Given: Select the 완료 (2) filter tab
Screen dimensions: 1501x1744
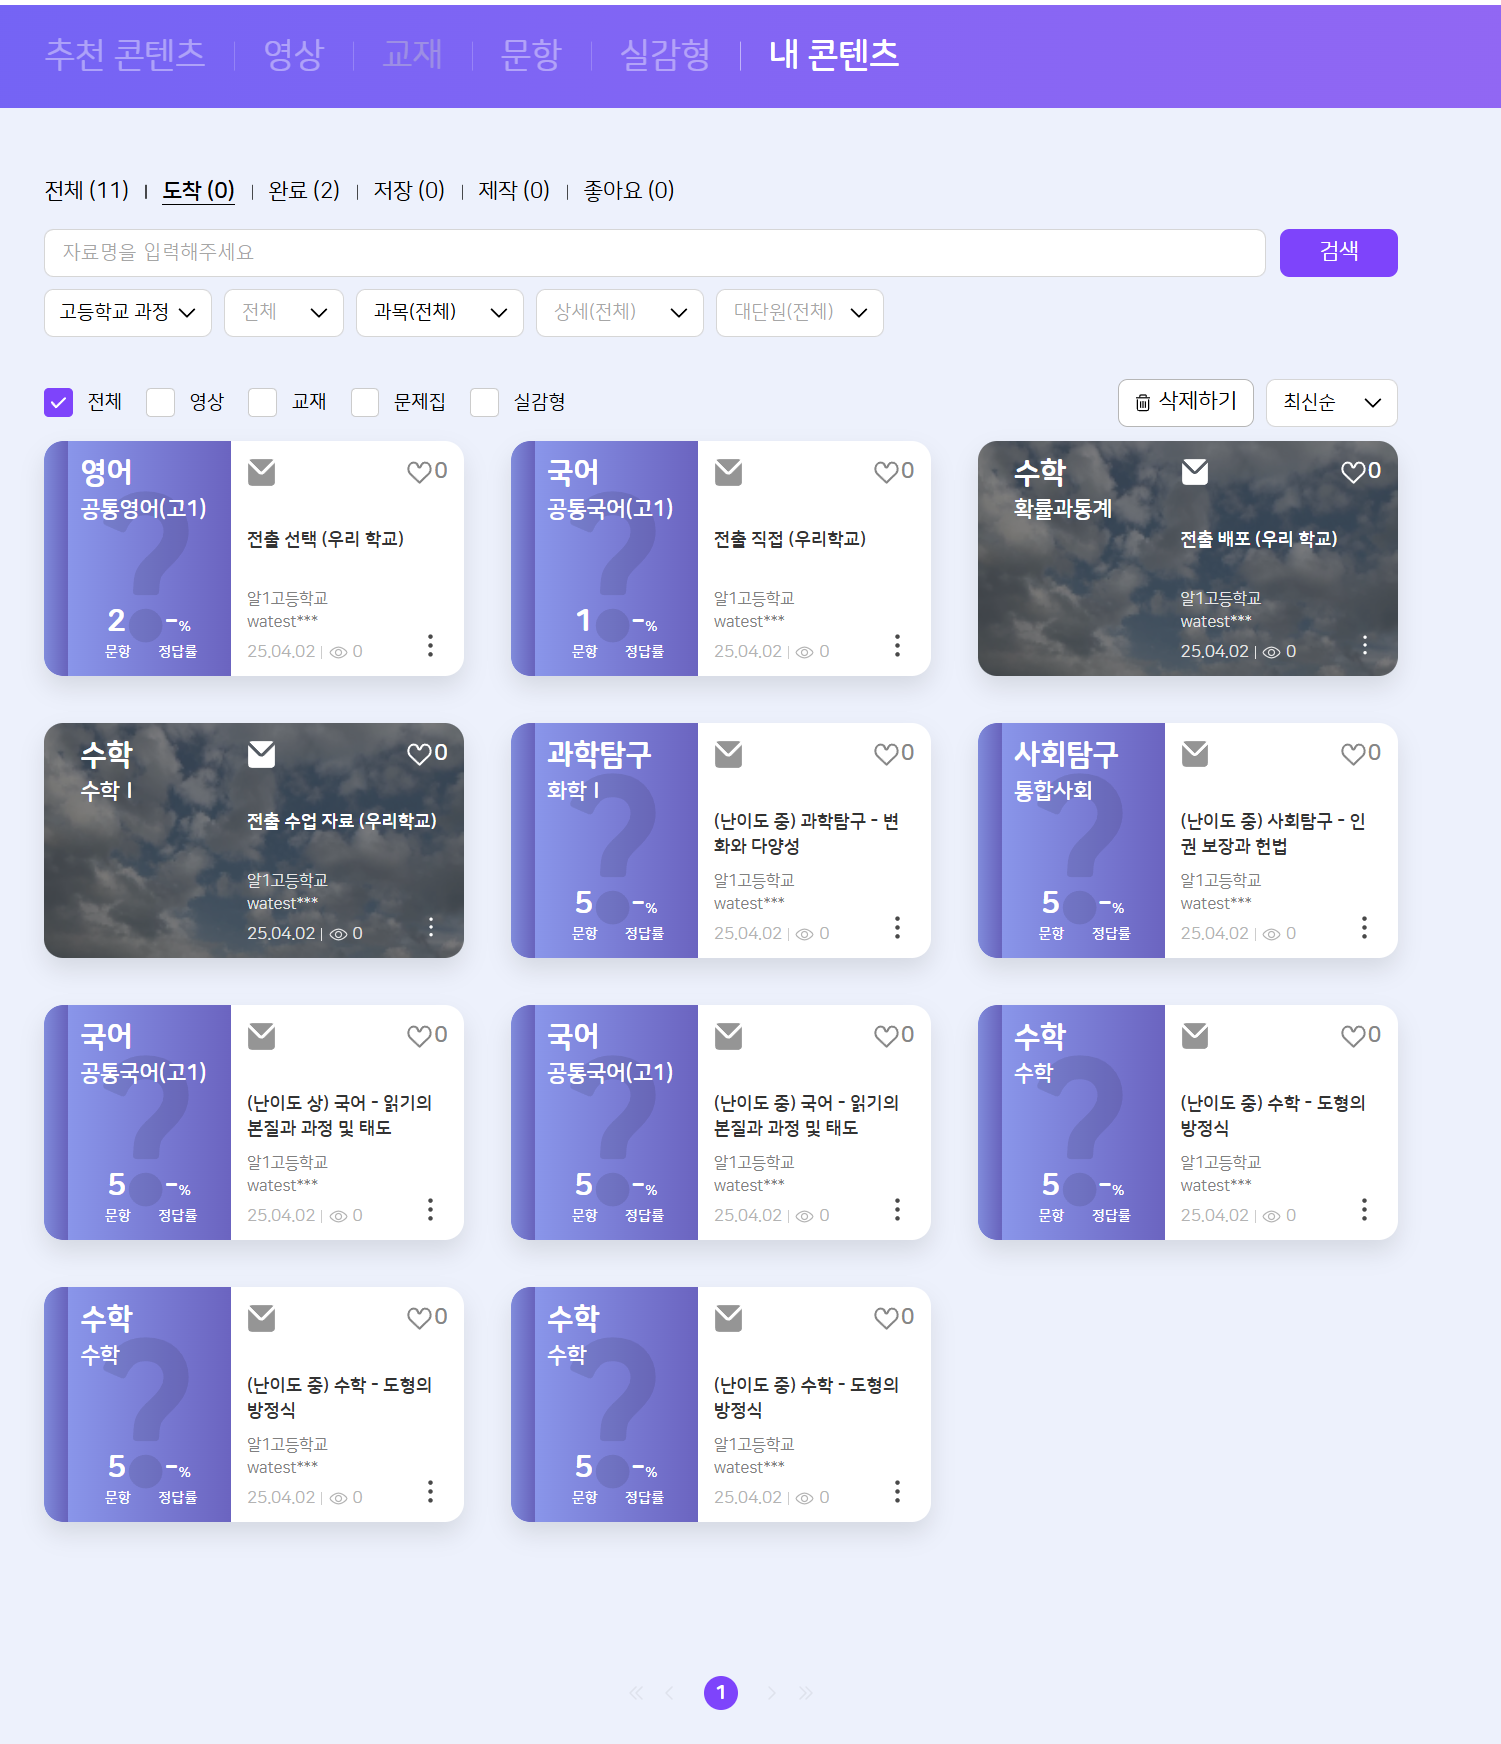Looking at the screenshot, I should [x=304, y=190].
